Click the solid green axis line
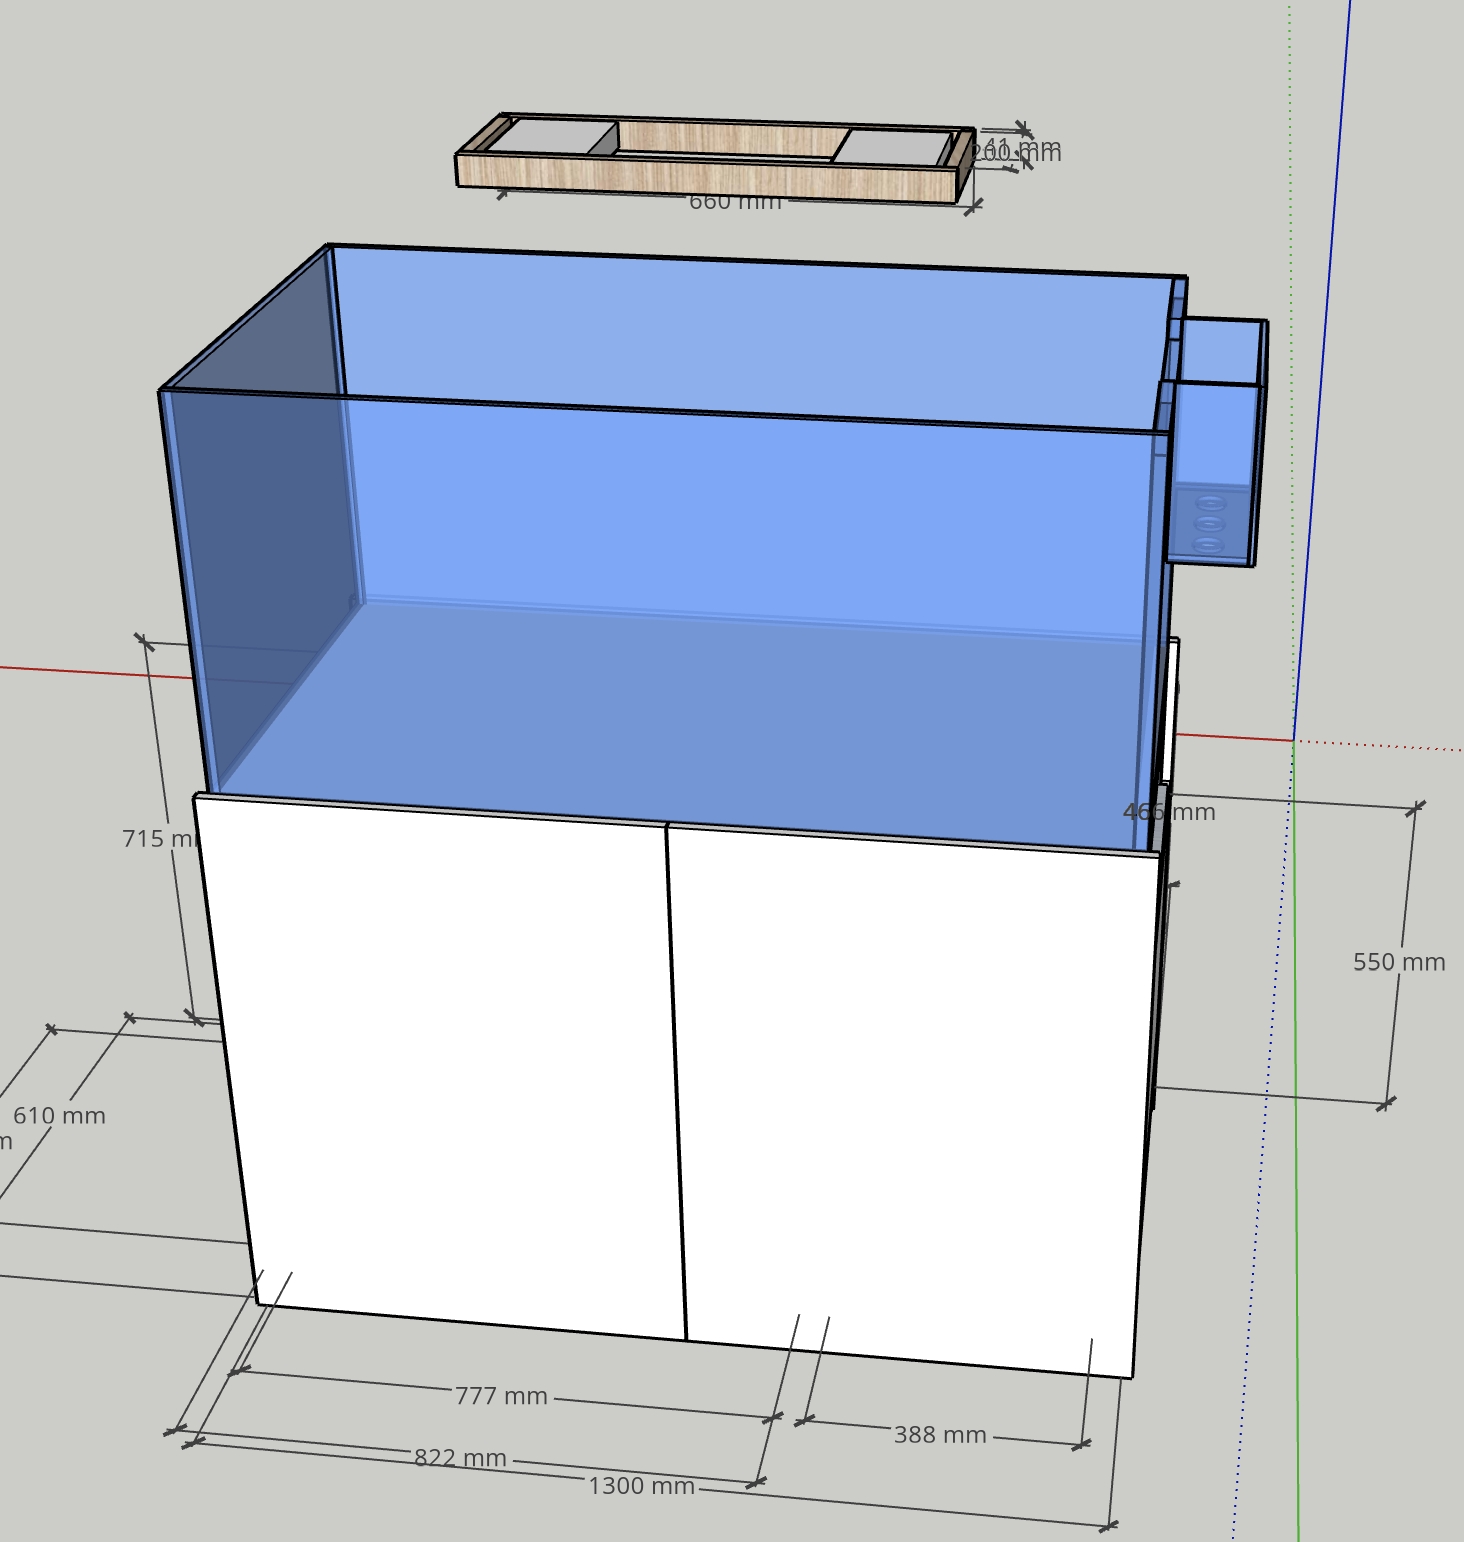The height and width of the screenshot is (1542, 1464). (x=1297, y=1200)
